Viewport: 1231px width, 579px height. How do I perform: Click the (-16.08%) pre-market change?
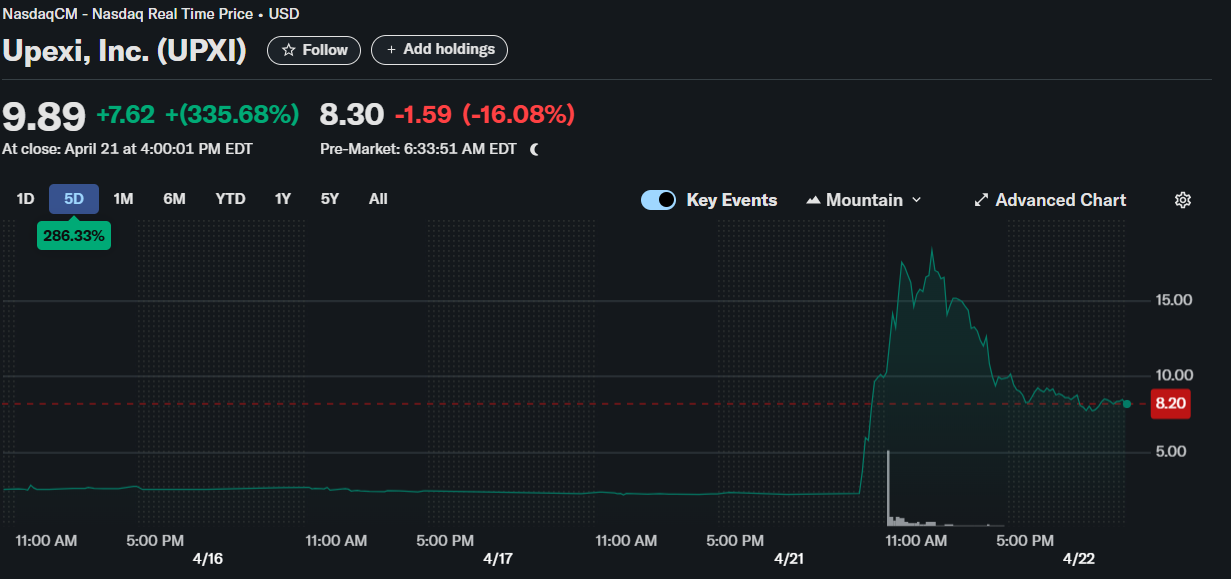pyautogui.click(x=518, y=115)
